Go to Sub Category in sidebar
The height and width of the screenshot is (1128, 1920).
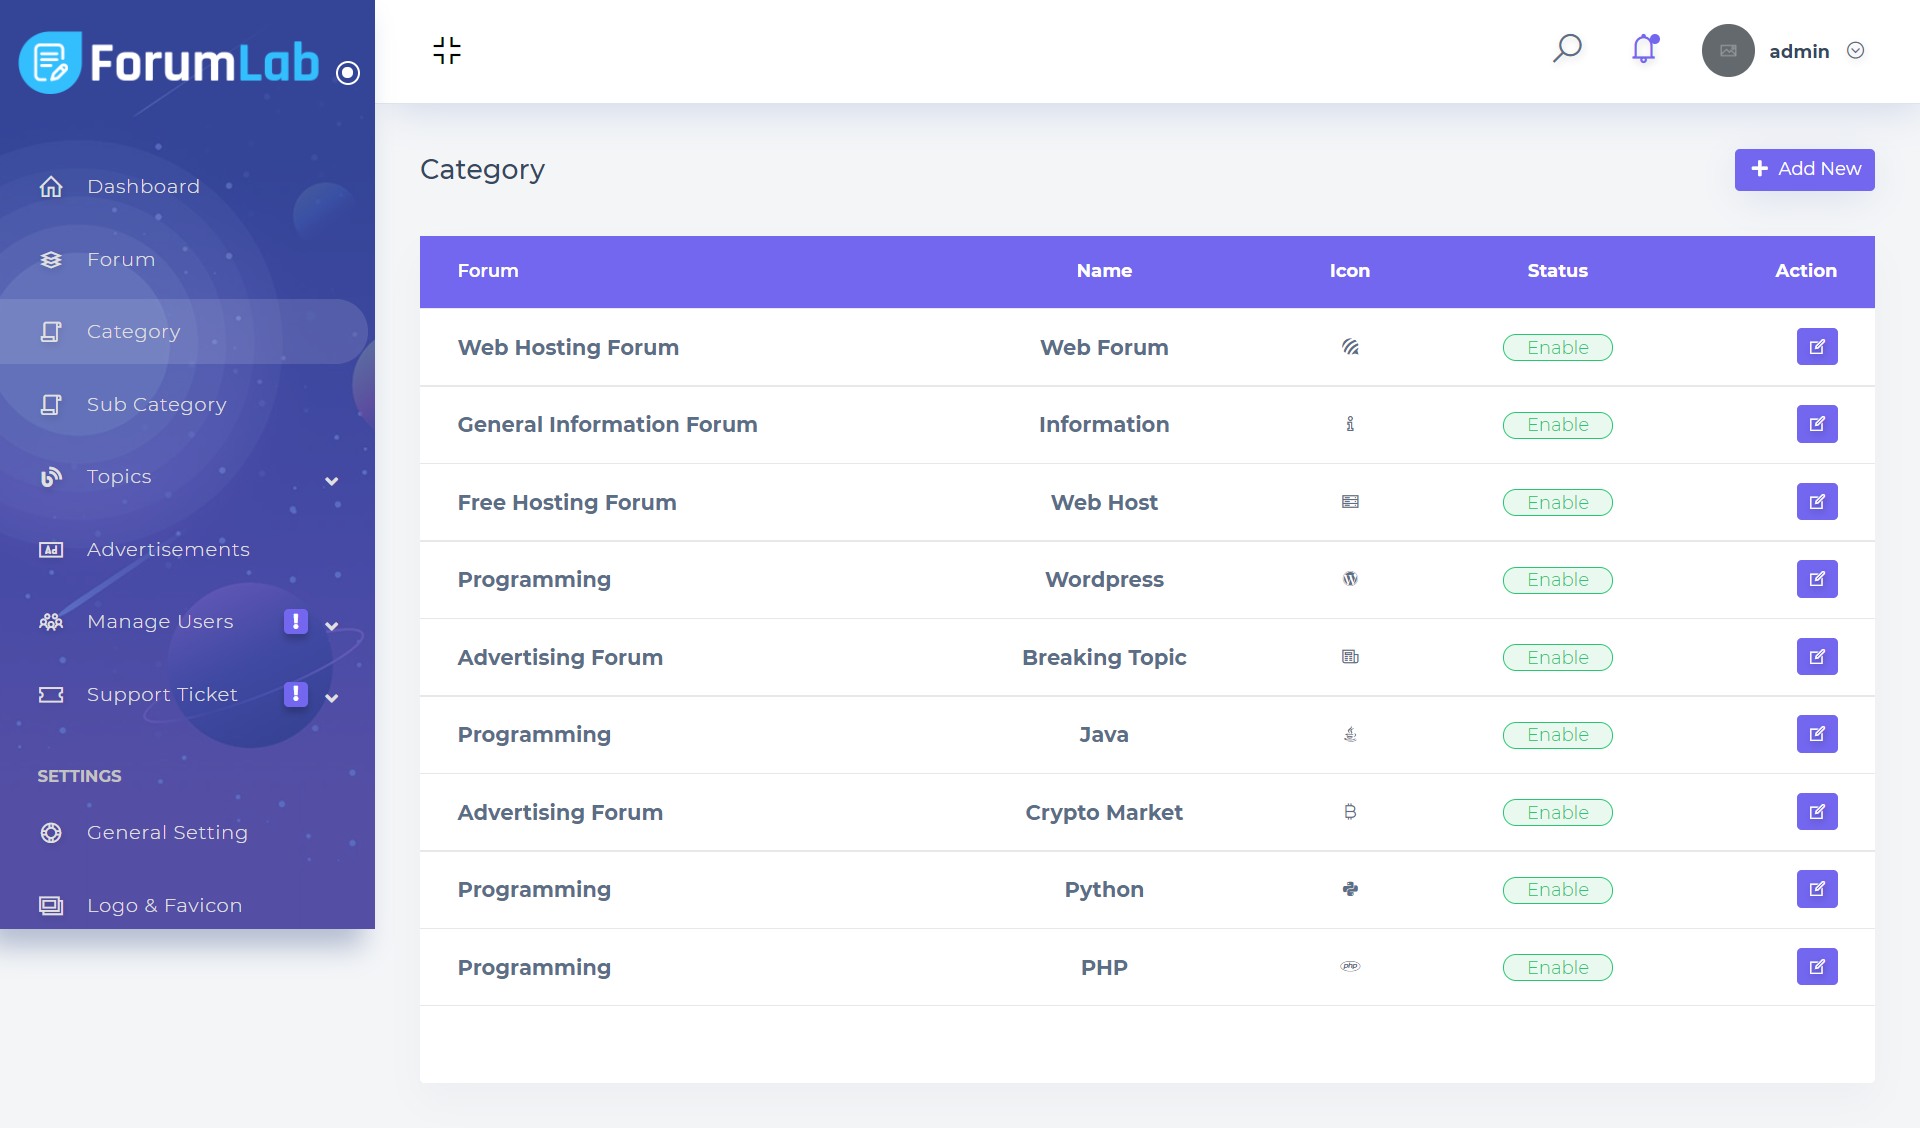click(156, 404)
